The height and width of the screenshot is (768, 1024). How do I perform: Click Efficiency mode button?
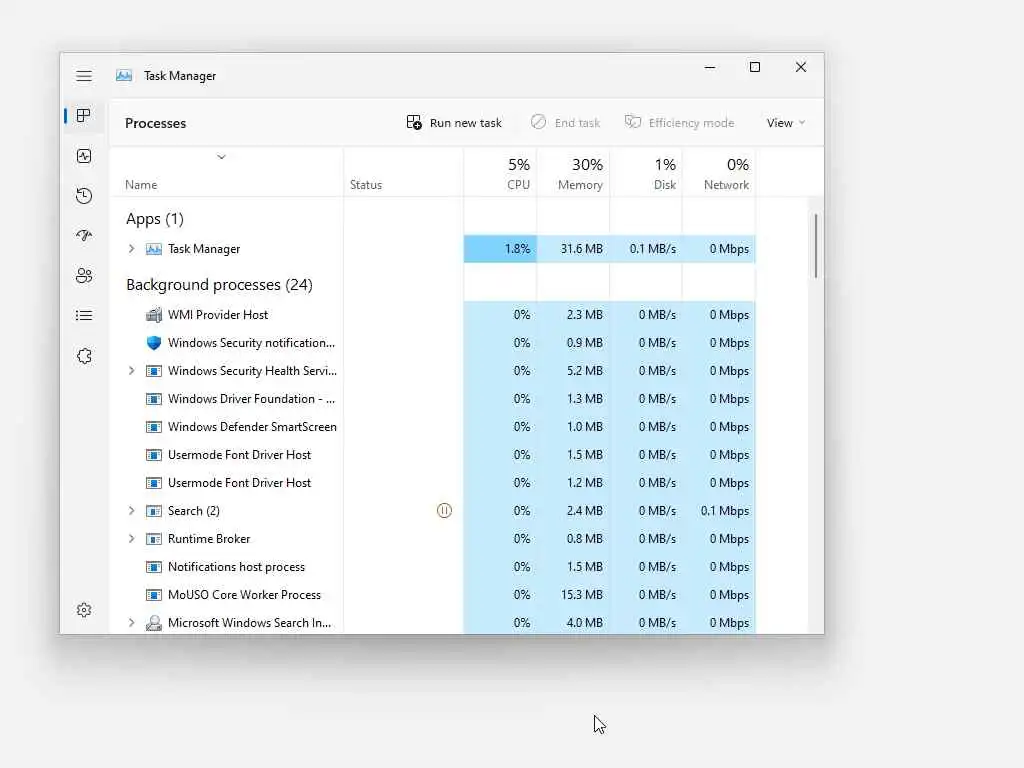click(x=679, y=123)
